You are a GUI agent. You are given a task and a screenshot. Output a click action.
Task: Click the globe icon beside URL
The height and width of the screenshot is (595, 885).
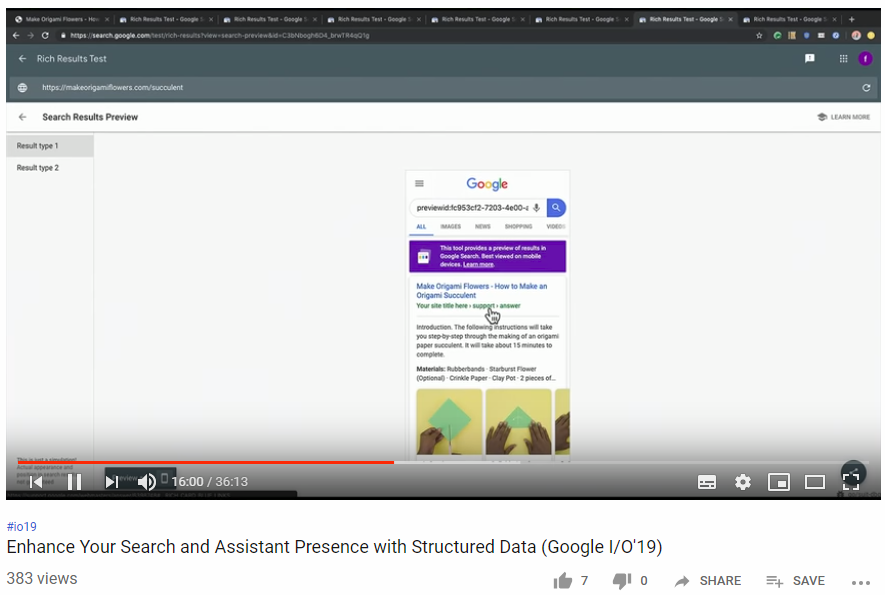pos(23,88)
